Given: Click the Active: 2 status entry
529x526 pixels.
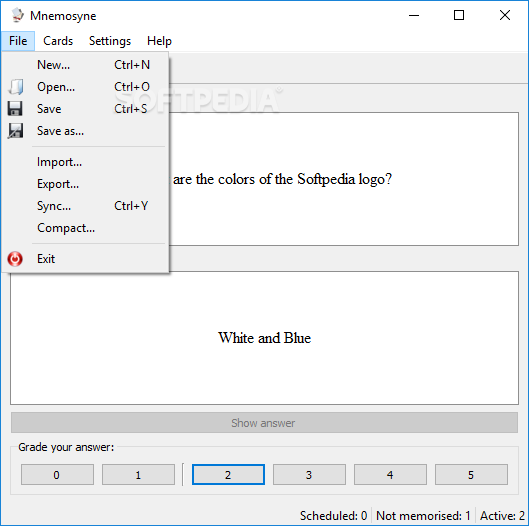Looking at the screenshot, I should pos(502,516).
